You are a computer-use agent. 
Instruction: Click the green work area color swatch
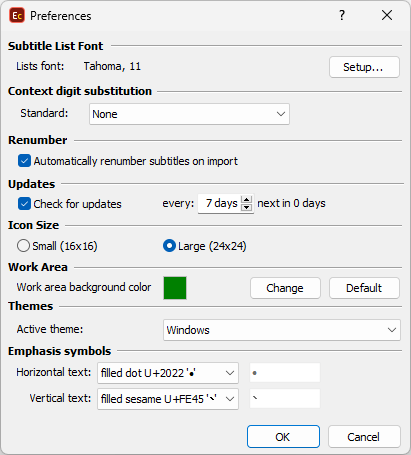pyautogui.click(x=175, y=288)
